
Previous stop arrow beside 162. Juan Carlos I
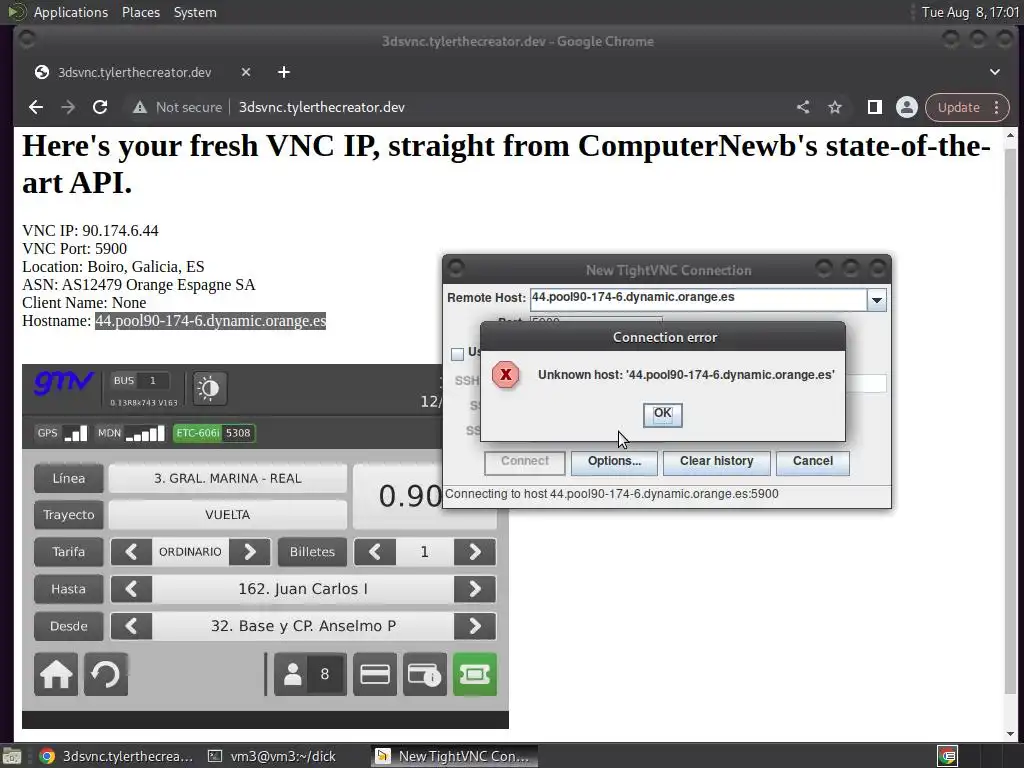[x=131, y=589]
